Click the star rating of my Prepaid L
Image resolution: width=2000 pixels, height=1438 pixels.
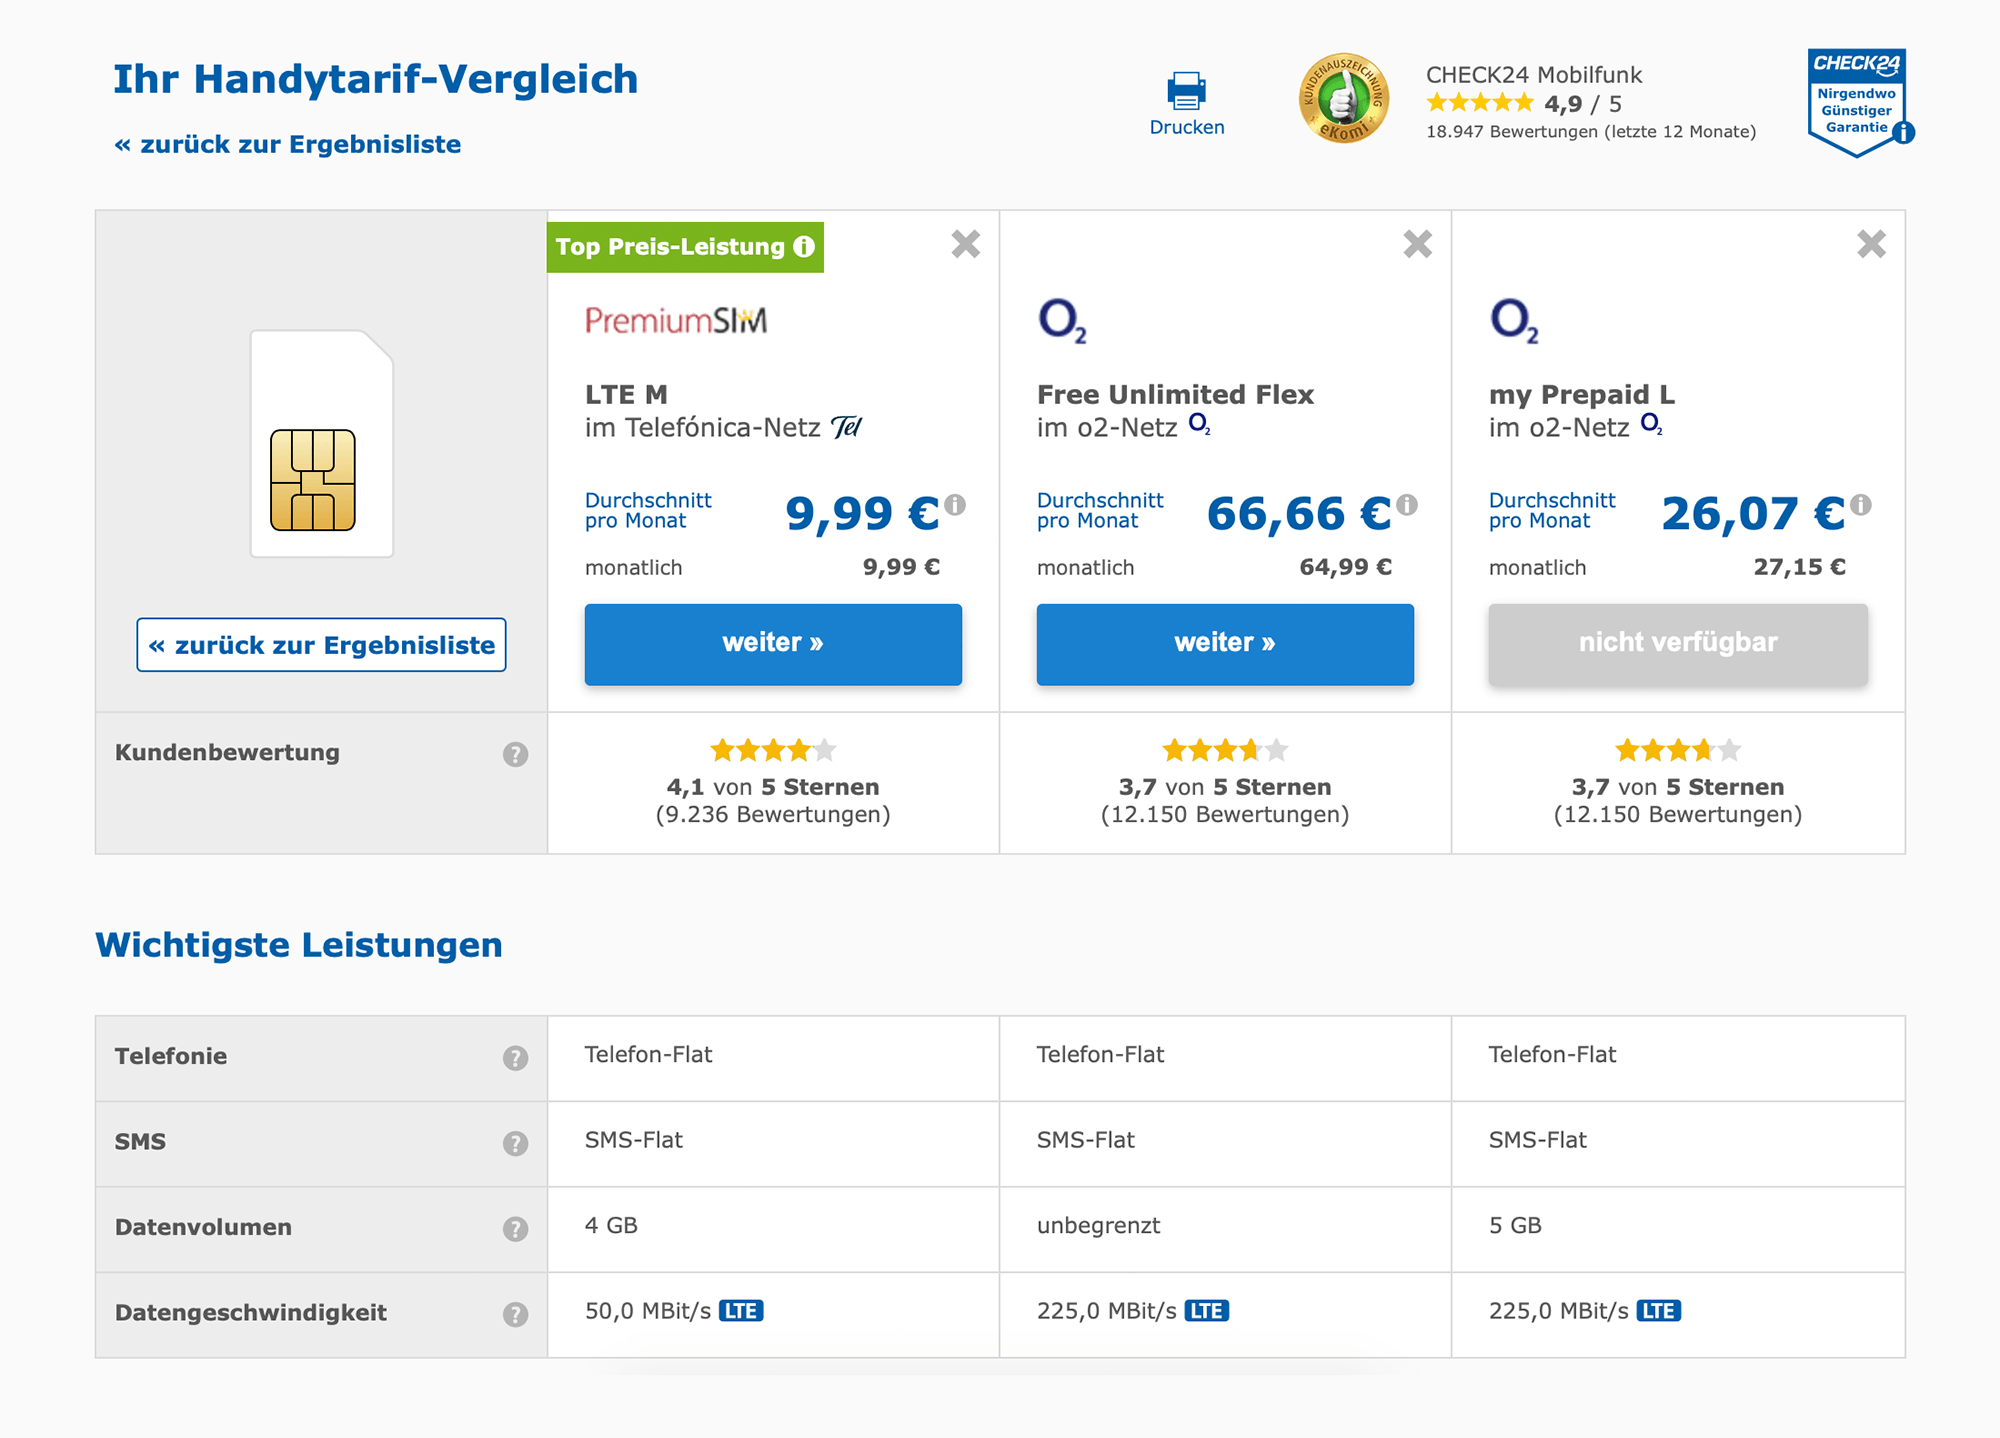1678,750
